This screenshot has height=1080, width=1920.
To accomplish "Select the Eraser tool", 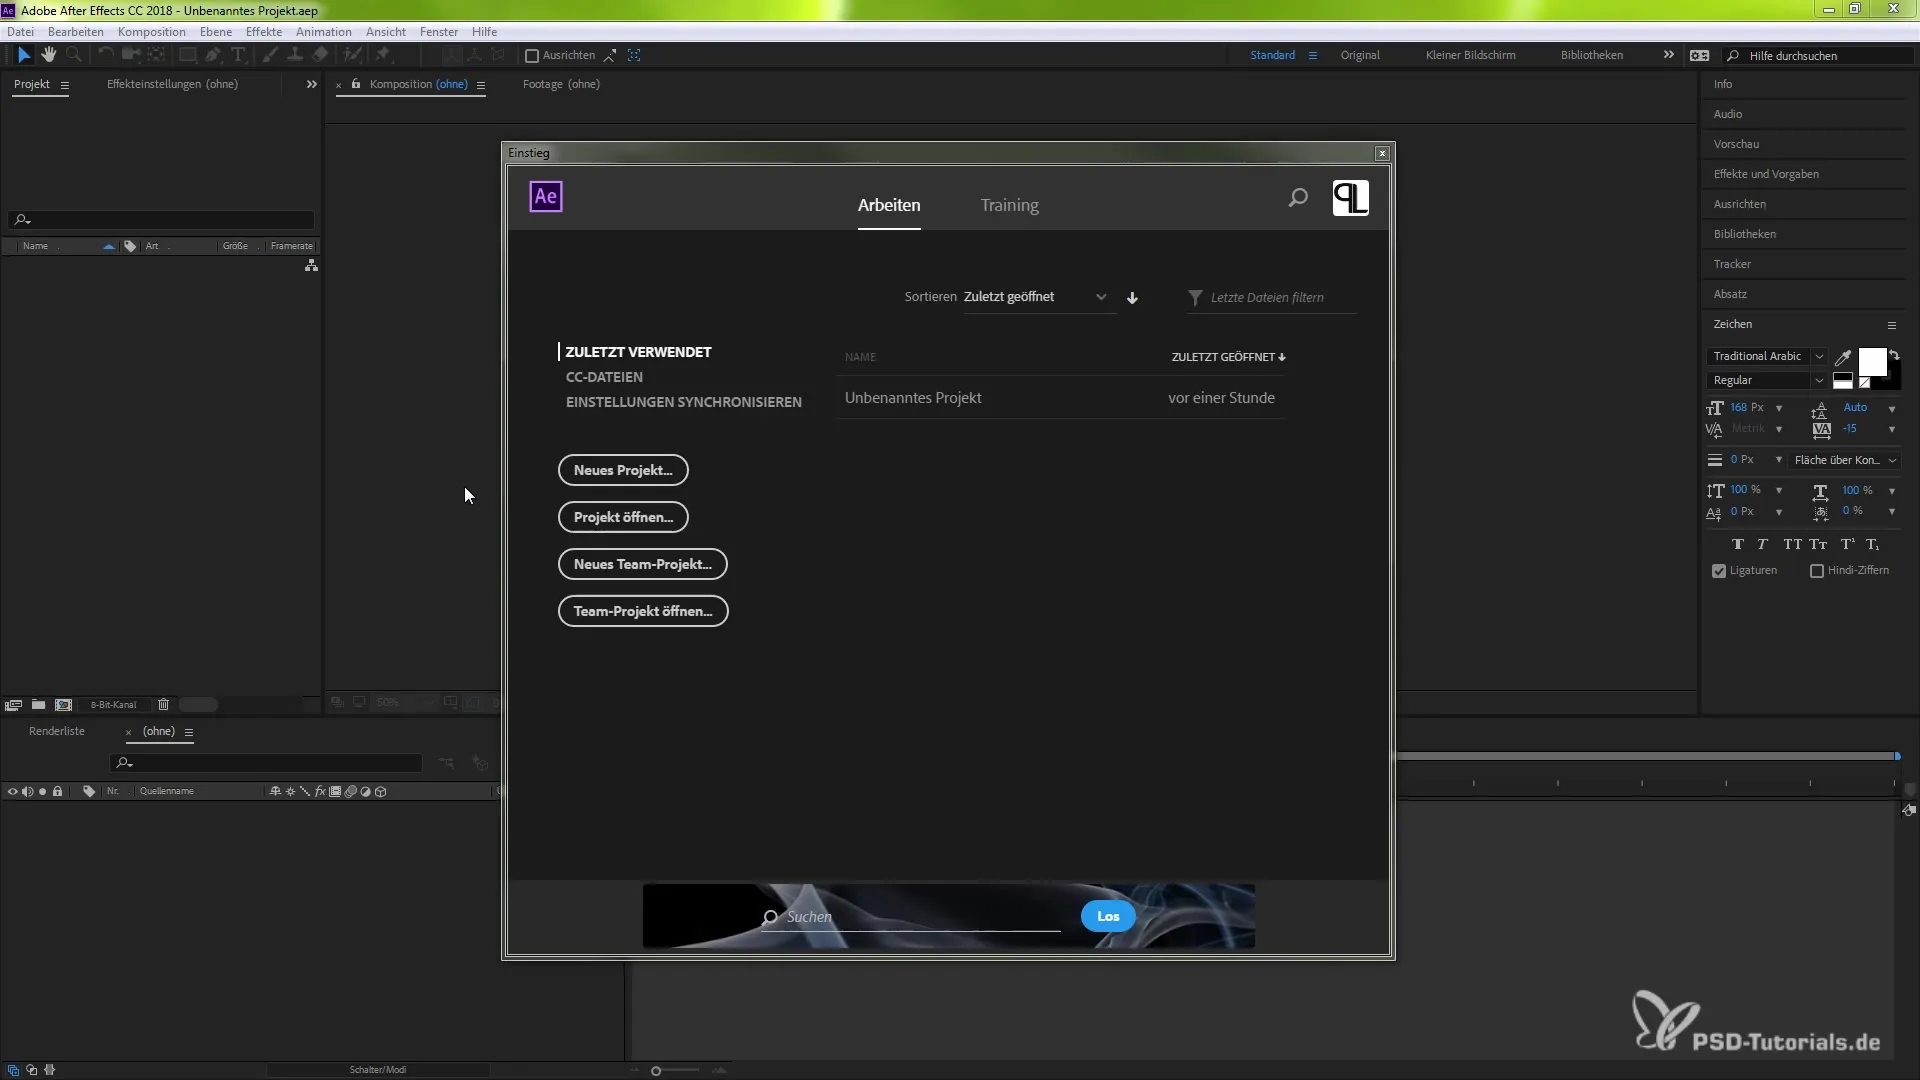I will (x=320, y=55).
